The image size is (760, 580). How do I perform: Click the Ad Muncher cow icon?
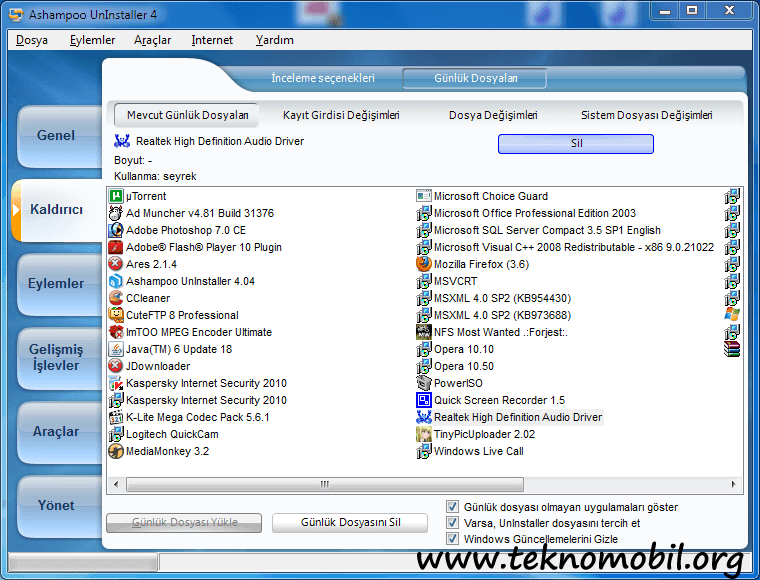(x=116, y=213)
